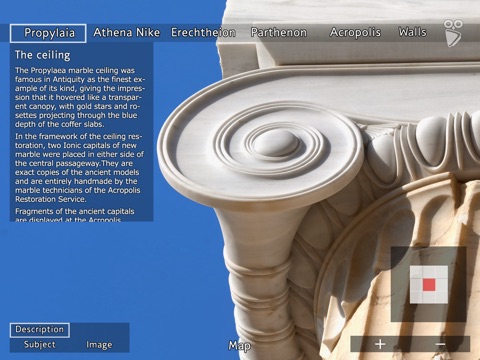The image size is (480, 360).
Task: Go to the Erechtheion section
Action: click(203, 32)
